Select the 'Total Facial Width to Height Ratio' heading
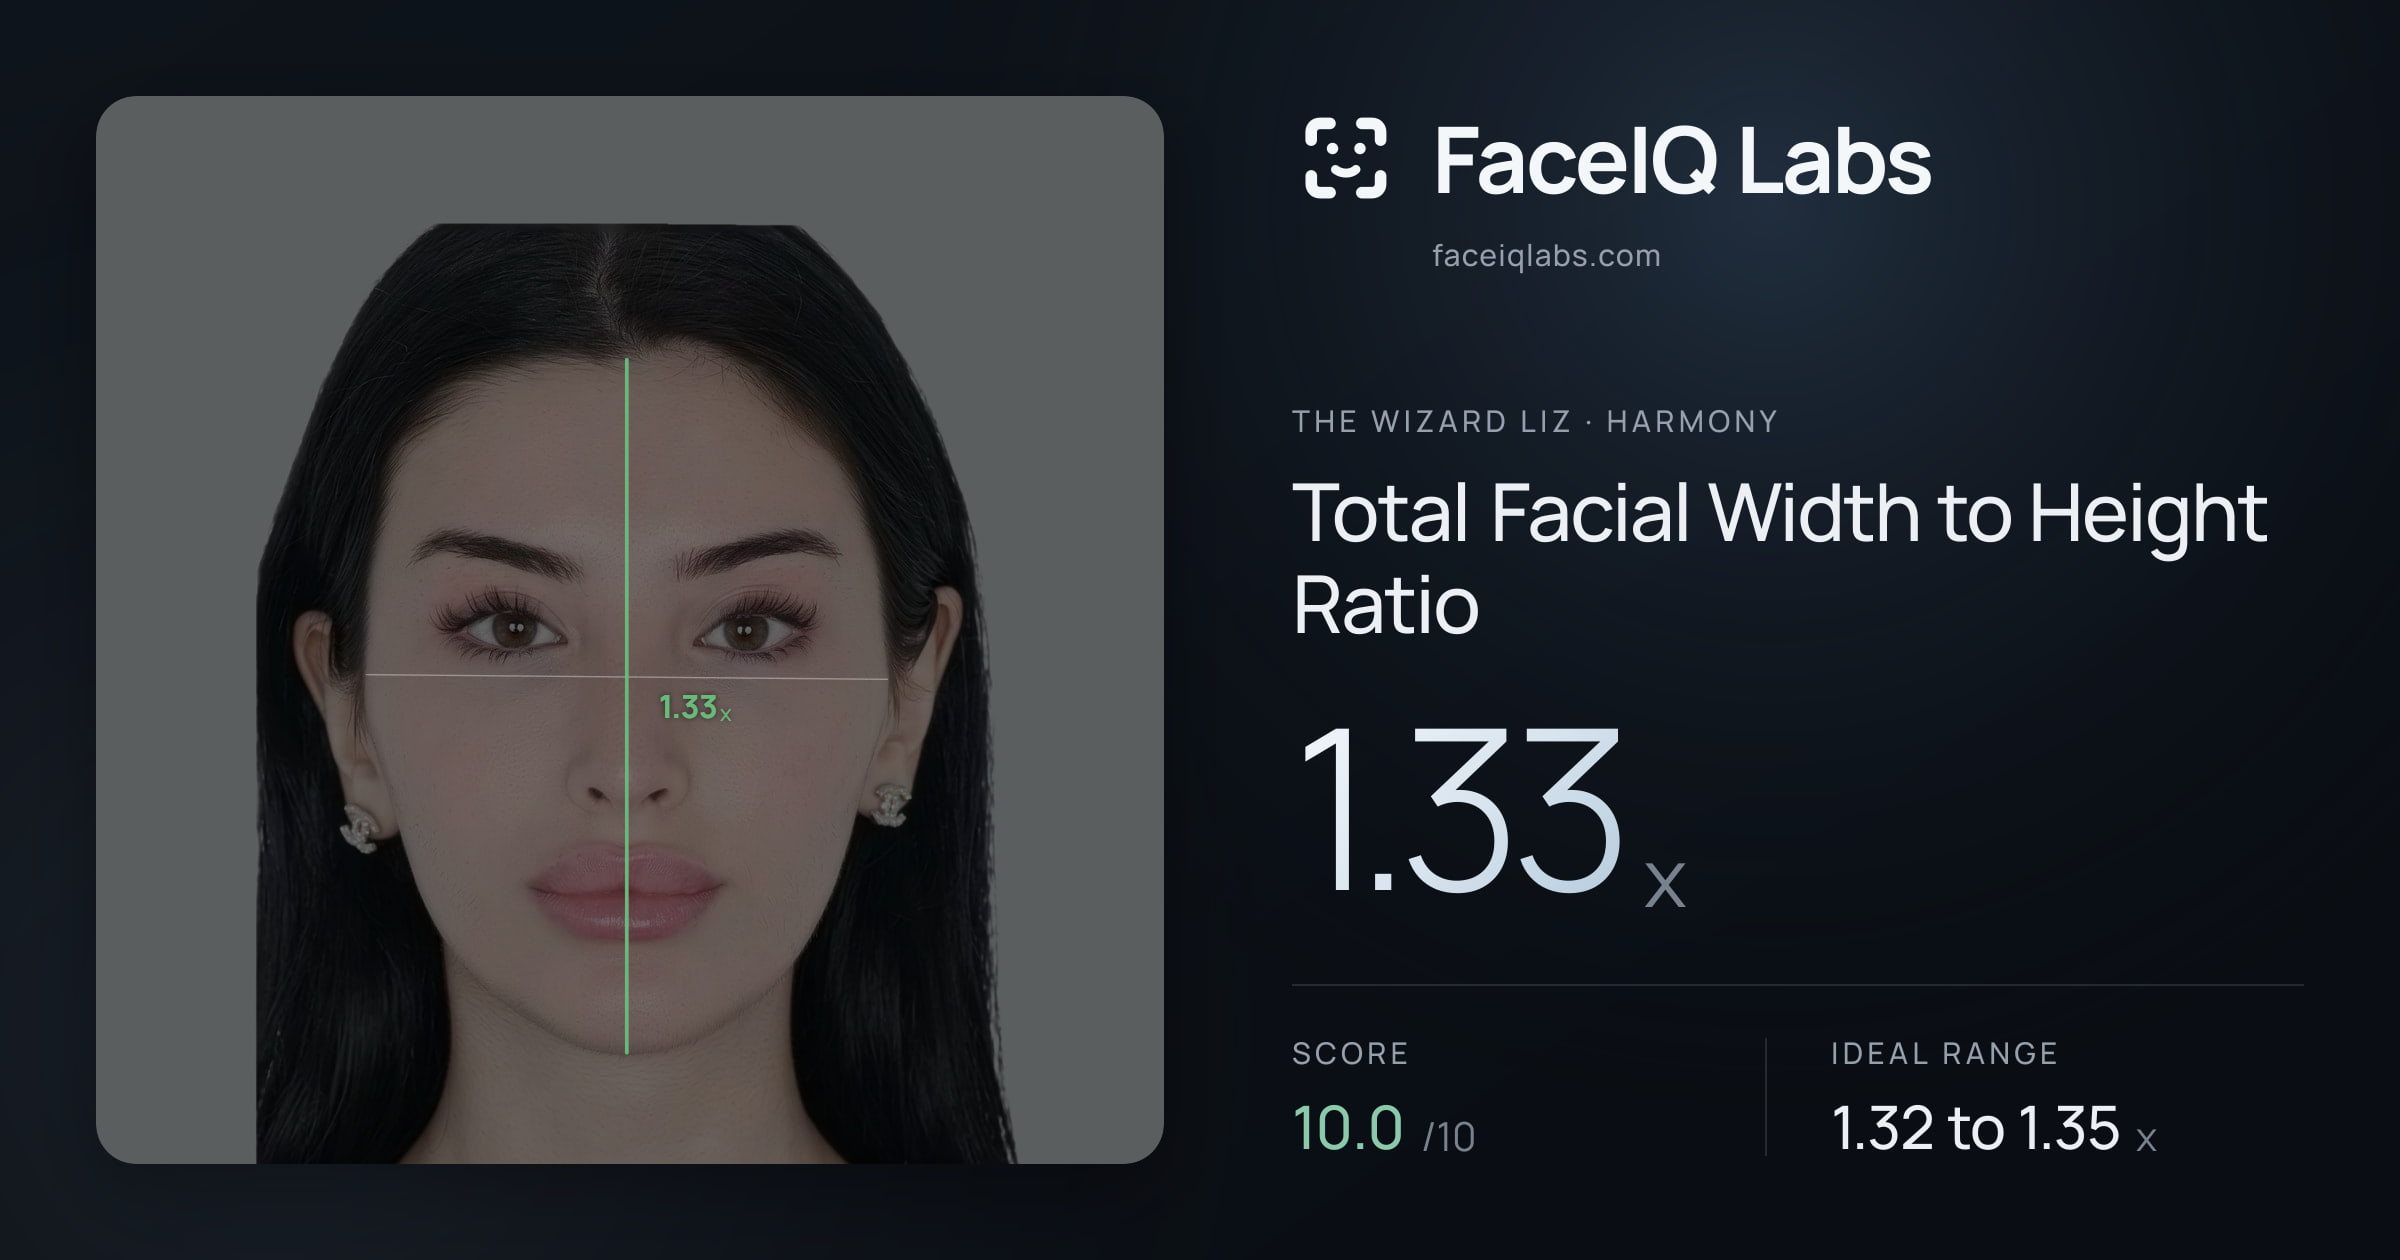This screenshot has width=2400, height=1260. 1780,558
